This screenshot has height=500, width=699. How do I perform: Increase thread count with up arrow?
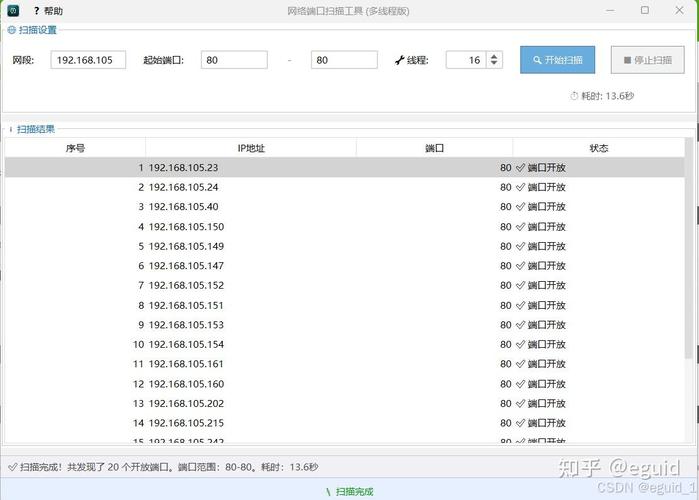494,56
